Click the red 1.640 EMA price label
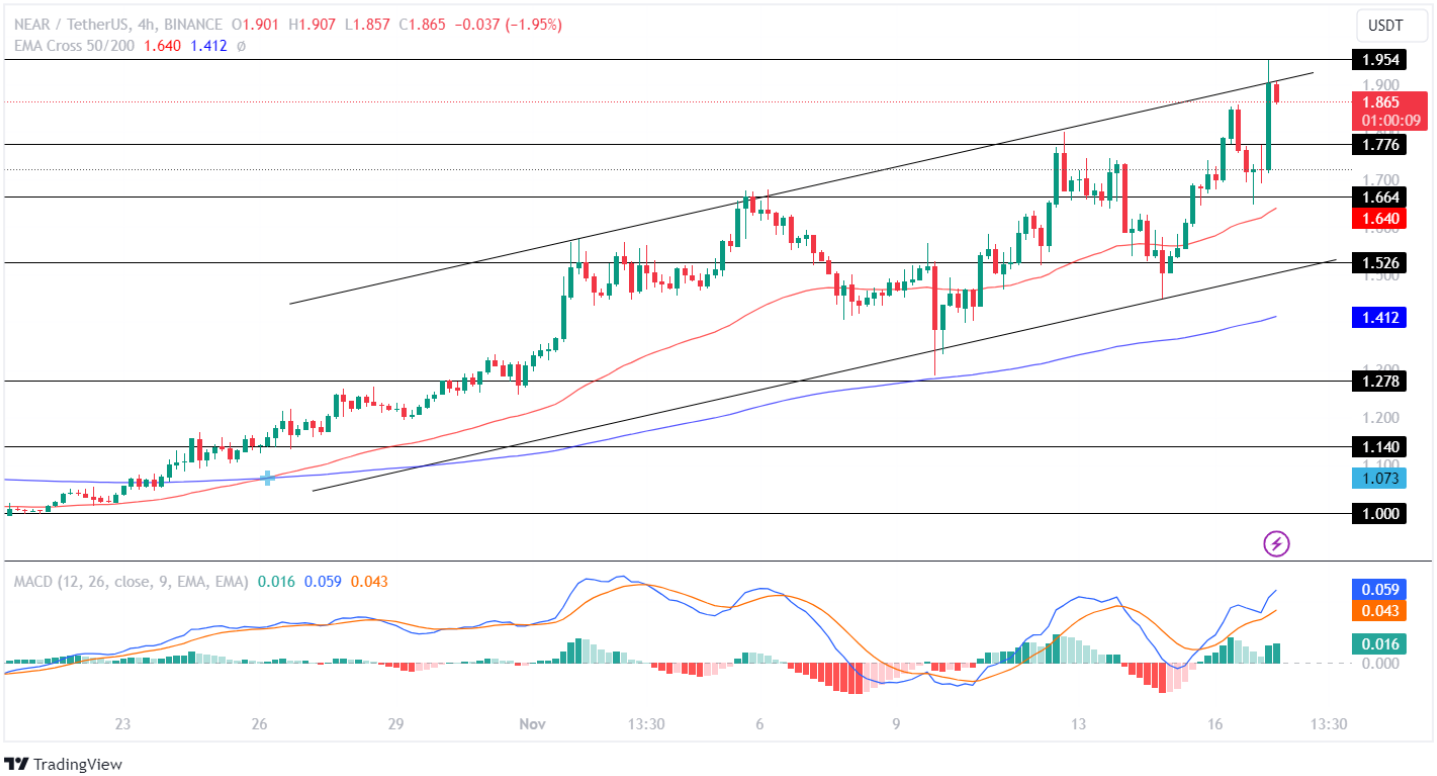The height and width of the screenshot is (776, 1437). click(1378, 218)
